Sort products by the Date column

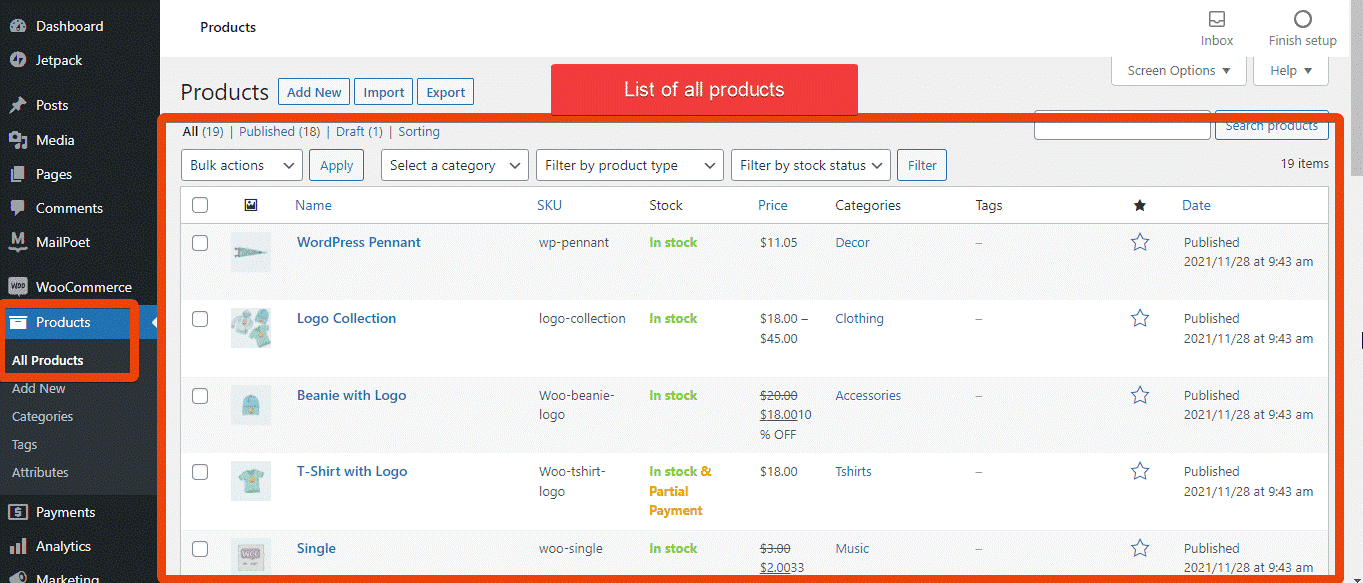[1196, 205]
